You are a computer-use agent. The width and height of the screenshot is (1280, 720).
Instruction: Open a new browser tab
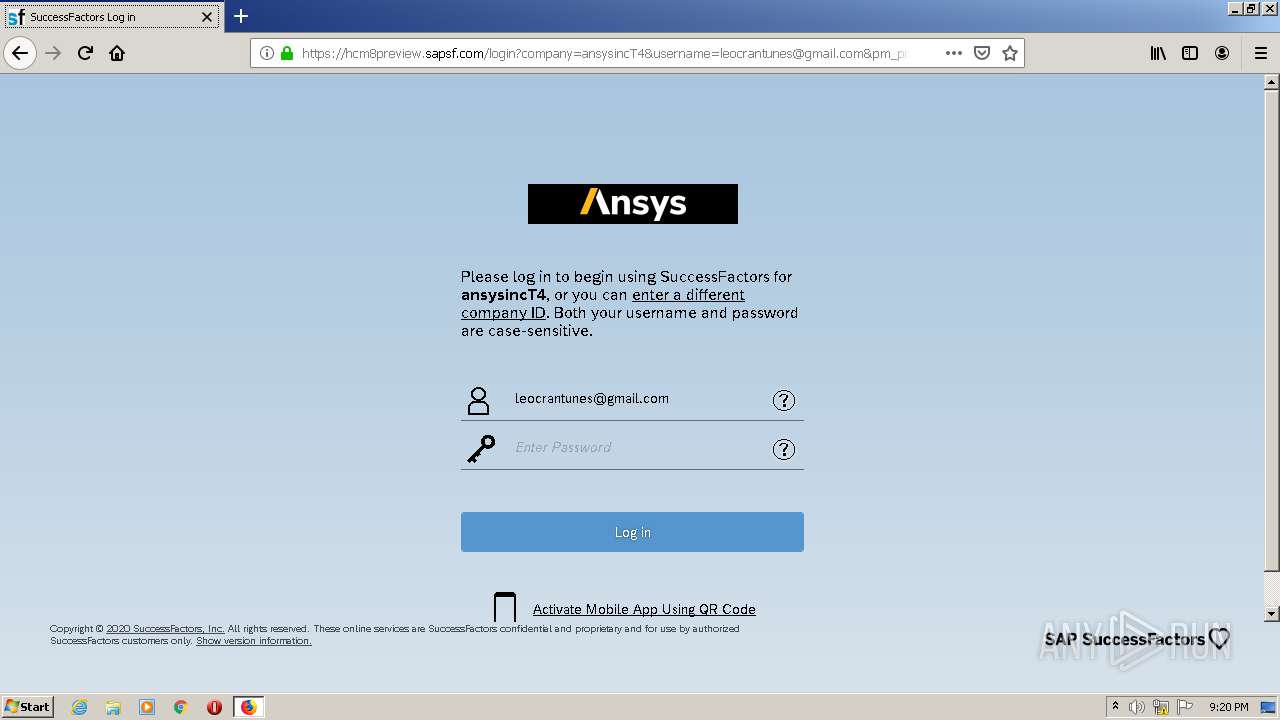click(241, 16)
